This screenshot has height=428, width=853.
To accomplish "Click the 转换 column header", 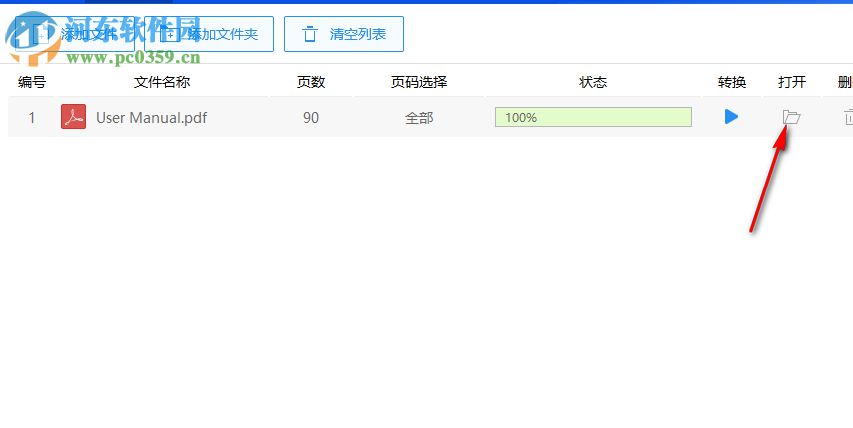I will (732, 82).
